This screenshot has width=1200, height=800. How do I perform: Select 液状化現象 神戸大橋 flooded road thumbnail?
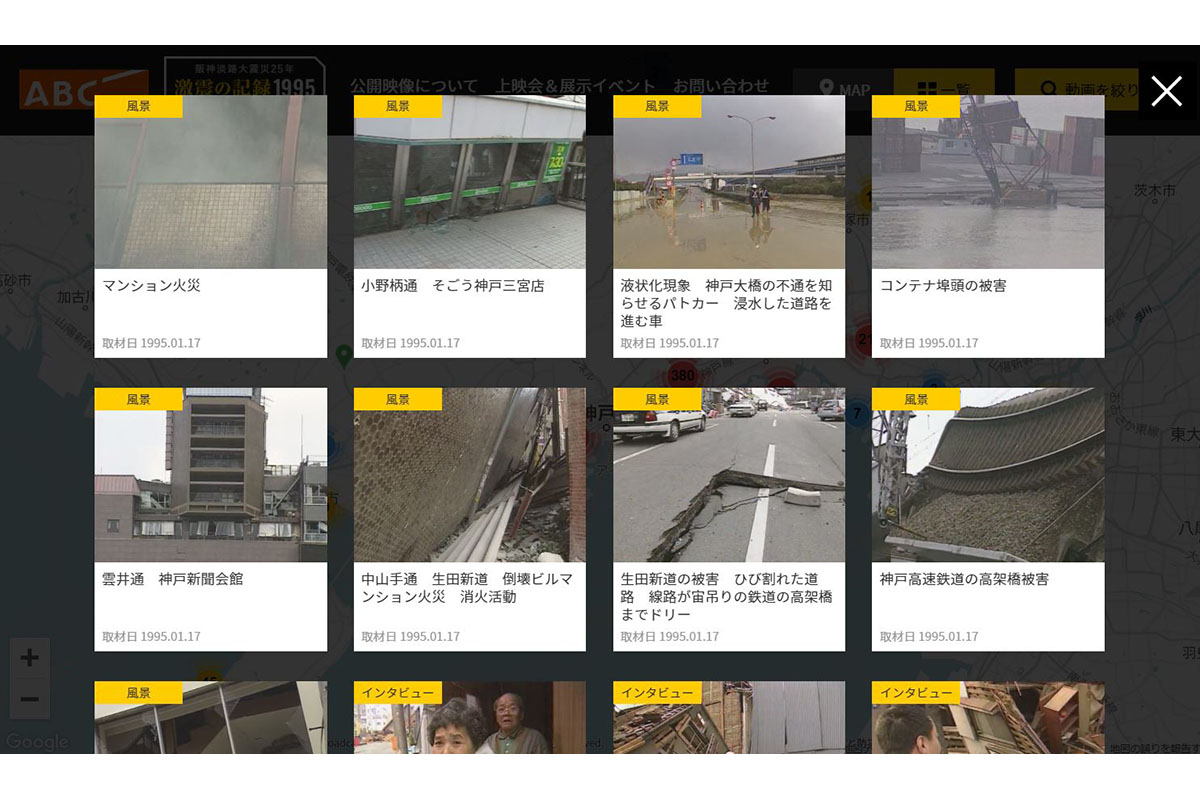[x=728, y=182]
